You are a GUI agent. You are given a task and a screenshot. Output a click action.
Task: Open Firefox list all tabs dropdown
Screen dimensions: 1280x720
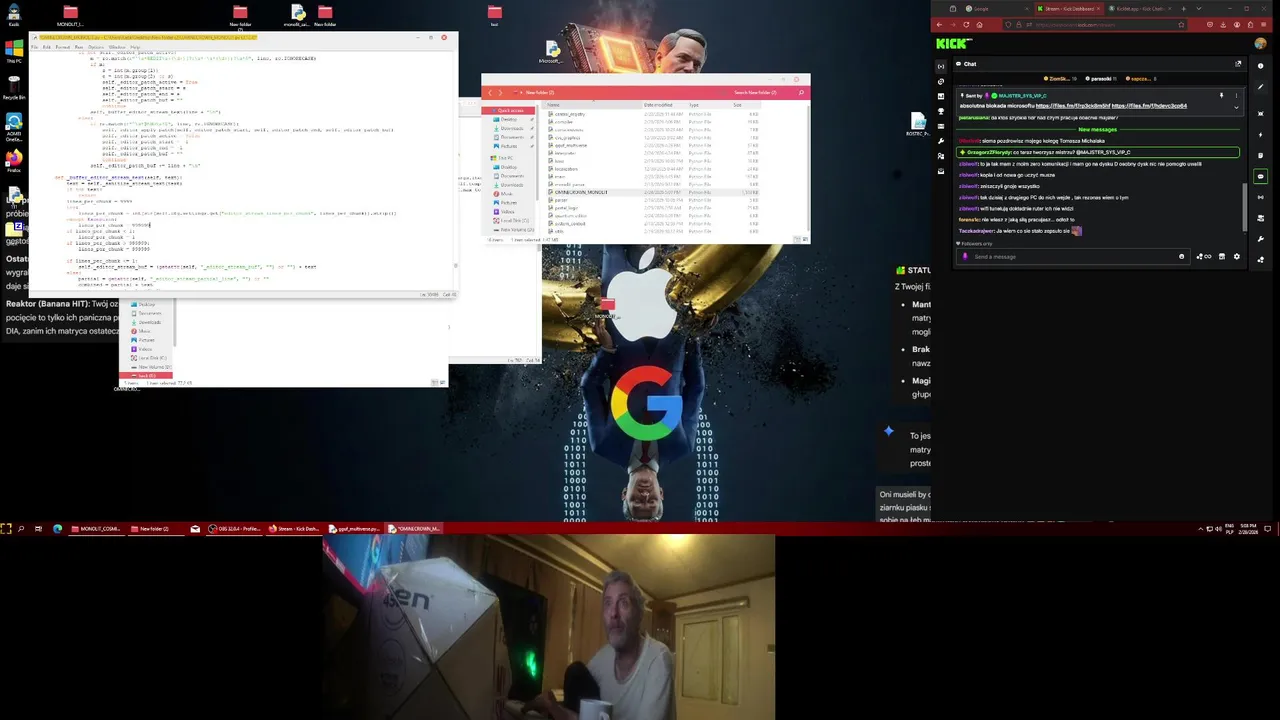click(x=1199, y=9)
